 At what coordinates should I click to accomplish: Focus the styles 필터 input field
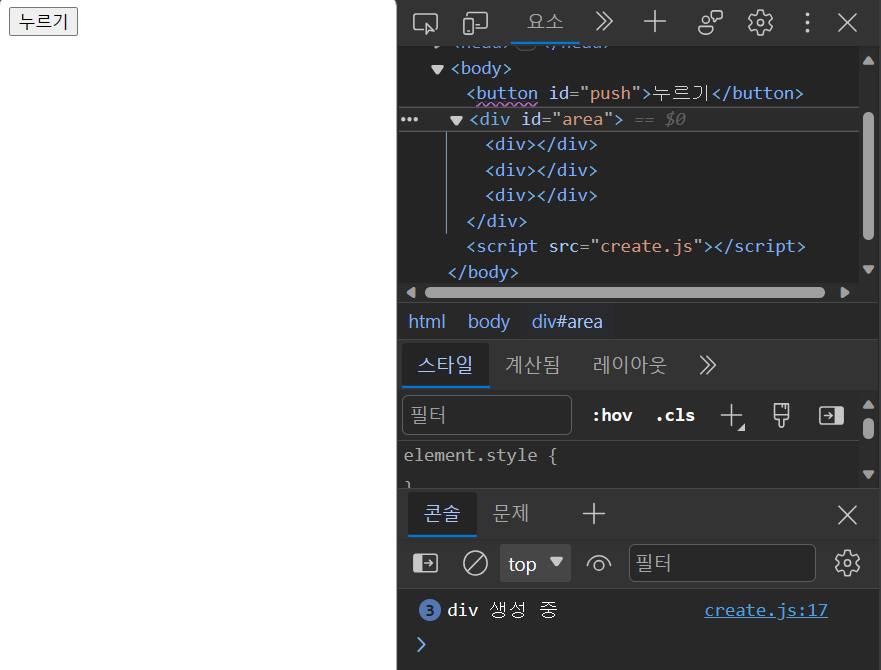click(487, 415)
